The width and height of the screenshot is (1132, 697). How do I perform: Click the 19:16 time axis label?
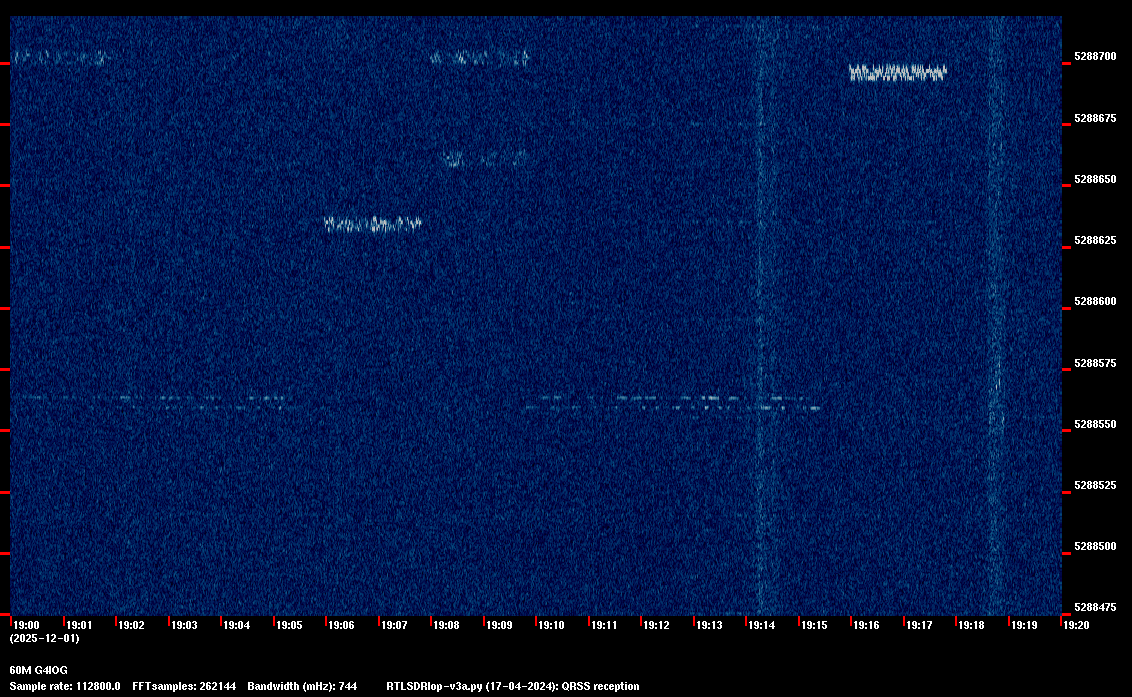pyautogui.click(x=866, y=625)
